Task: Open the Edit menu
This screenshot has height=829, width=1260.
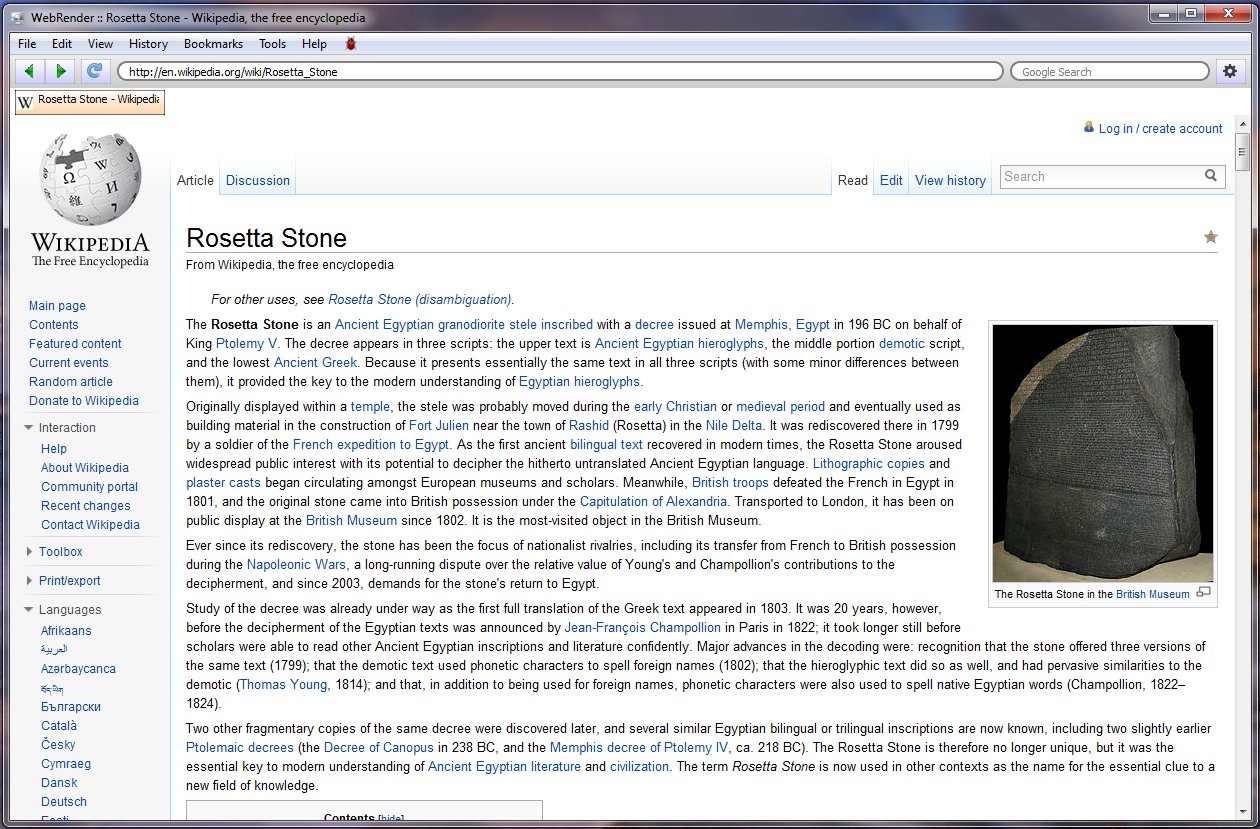Action: pyautogui.click(x=62, y=44)
